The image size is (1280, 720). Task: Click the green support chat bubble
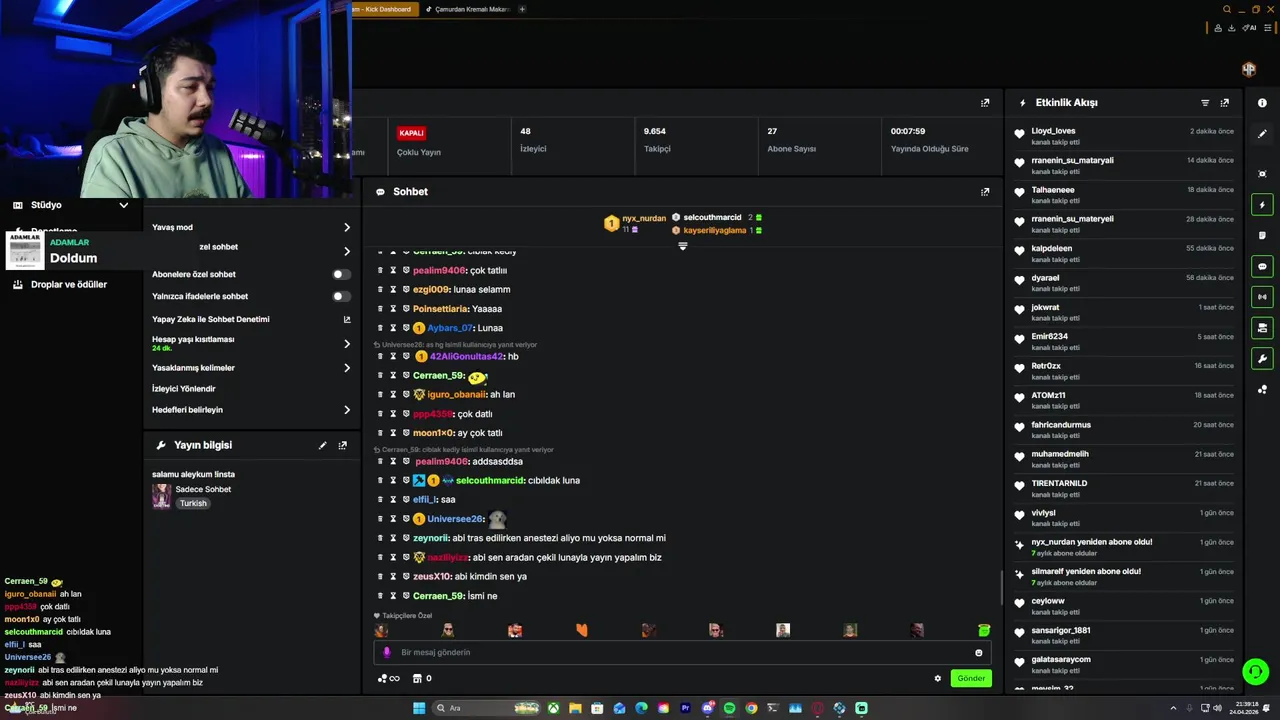pos(1255,672)
